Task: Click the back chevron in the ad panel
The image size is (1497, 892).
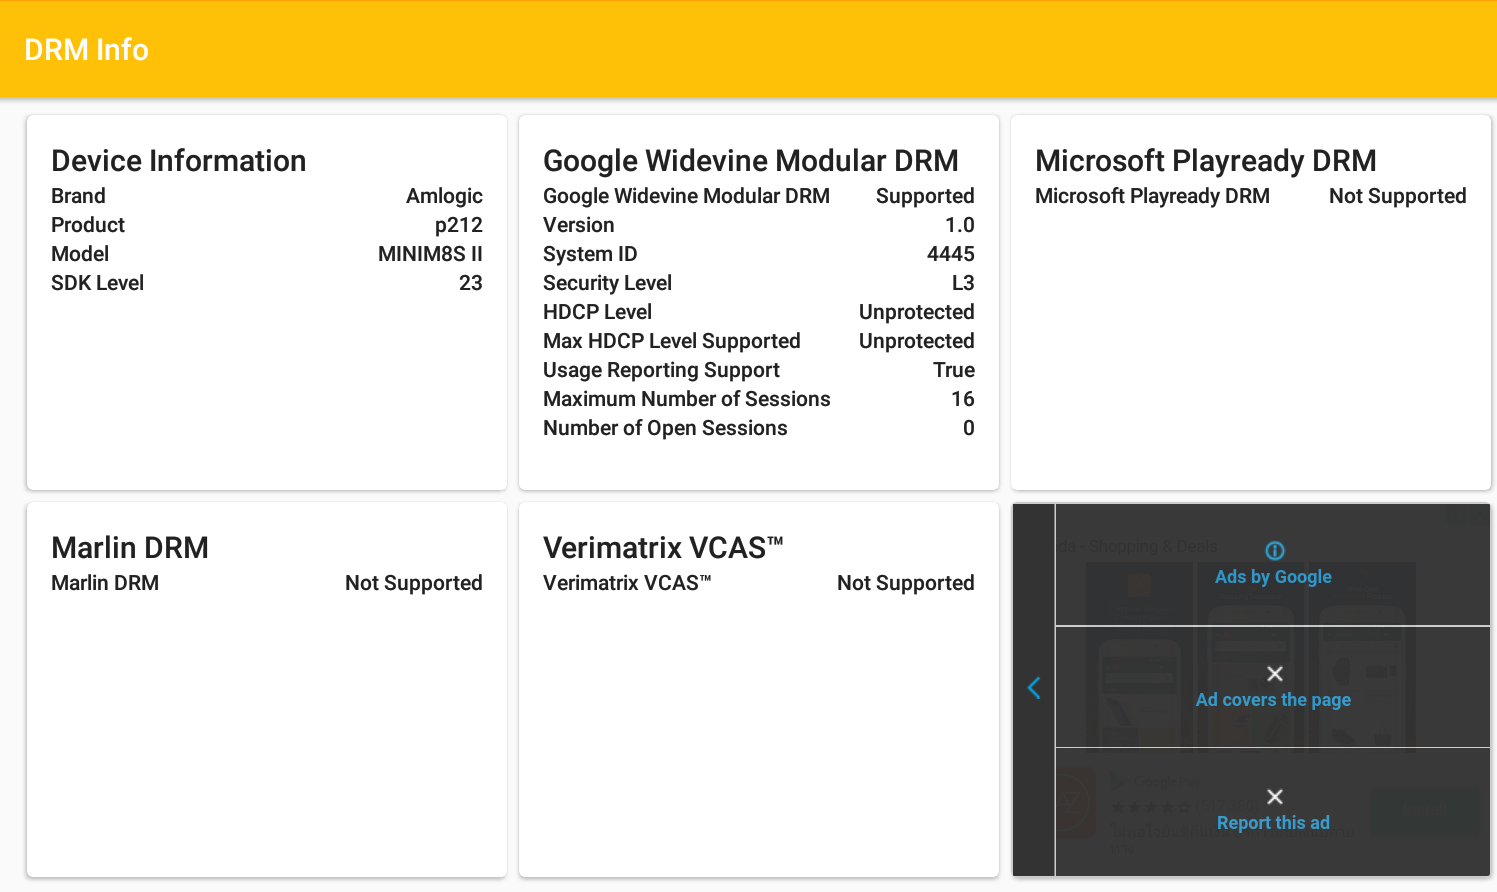Action: coord(1034,688)
